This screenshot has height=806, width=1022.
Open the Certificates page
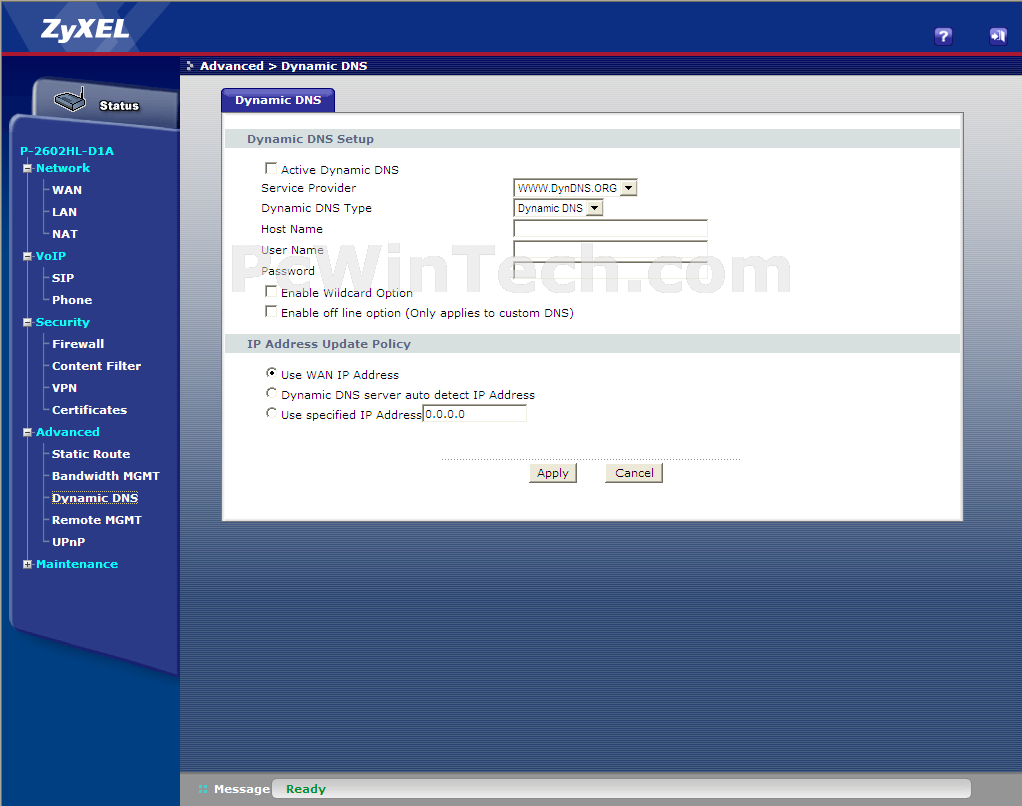click(x=89, y=410)
